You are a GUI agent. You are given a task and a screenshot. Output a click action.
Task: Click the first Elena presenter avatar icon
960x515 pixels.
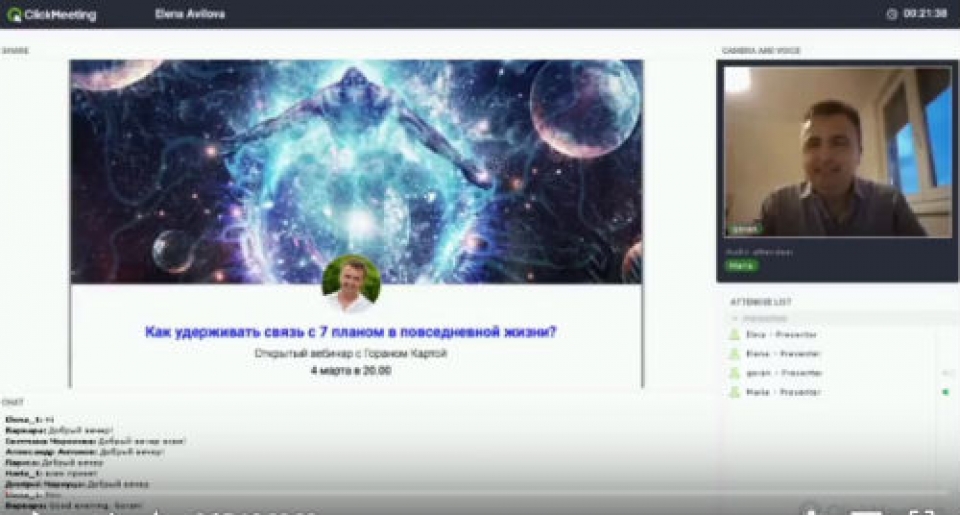tap(734, 335)
